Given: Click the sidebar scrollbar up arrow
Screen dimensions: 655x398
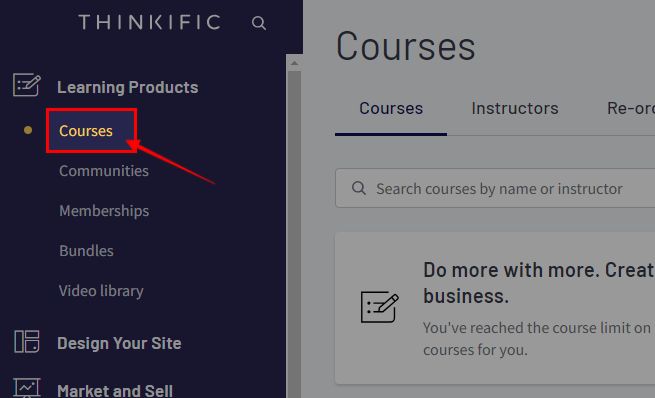Looking at the screenshot, I should (x=294, y=63).
